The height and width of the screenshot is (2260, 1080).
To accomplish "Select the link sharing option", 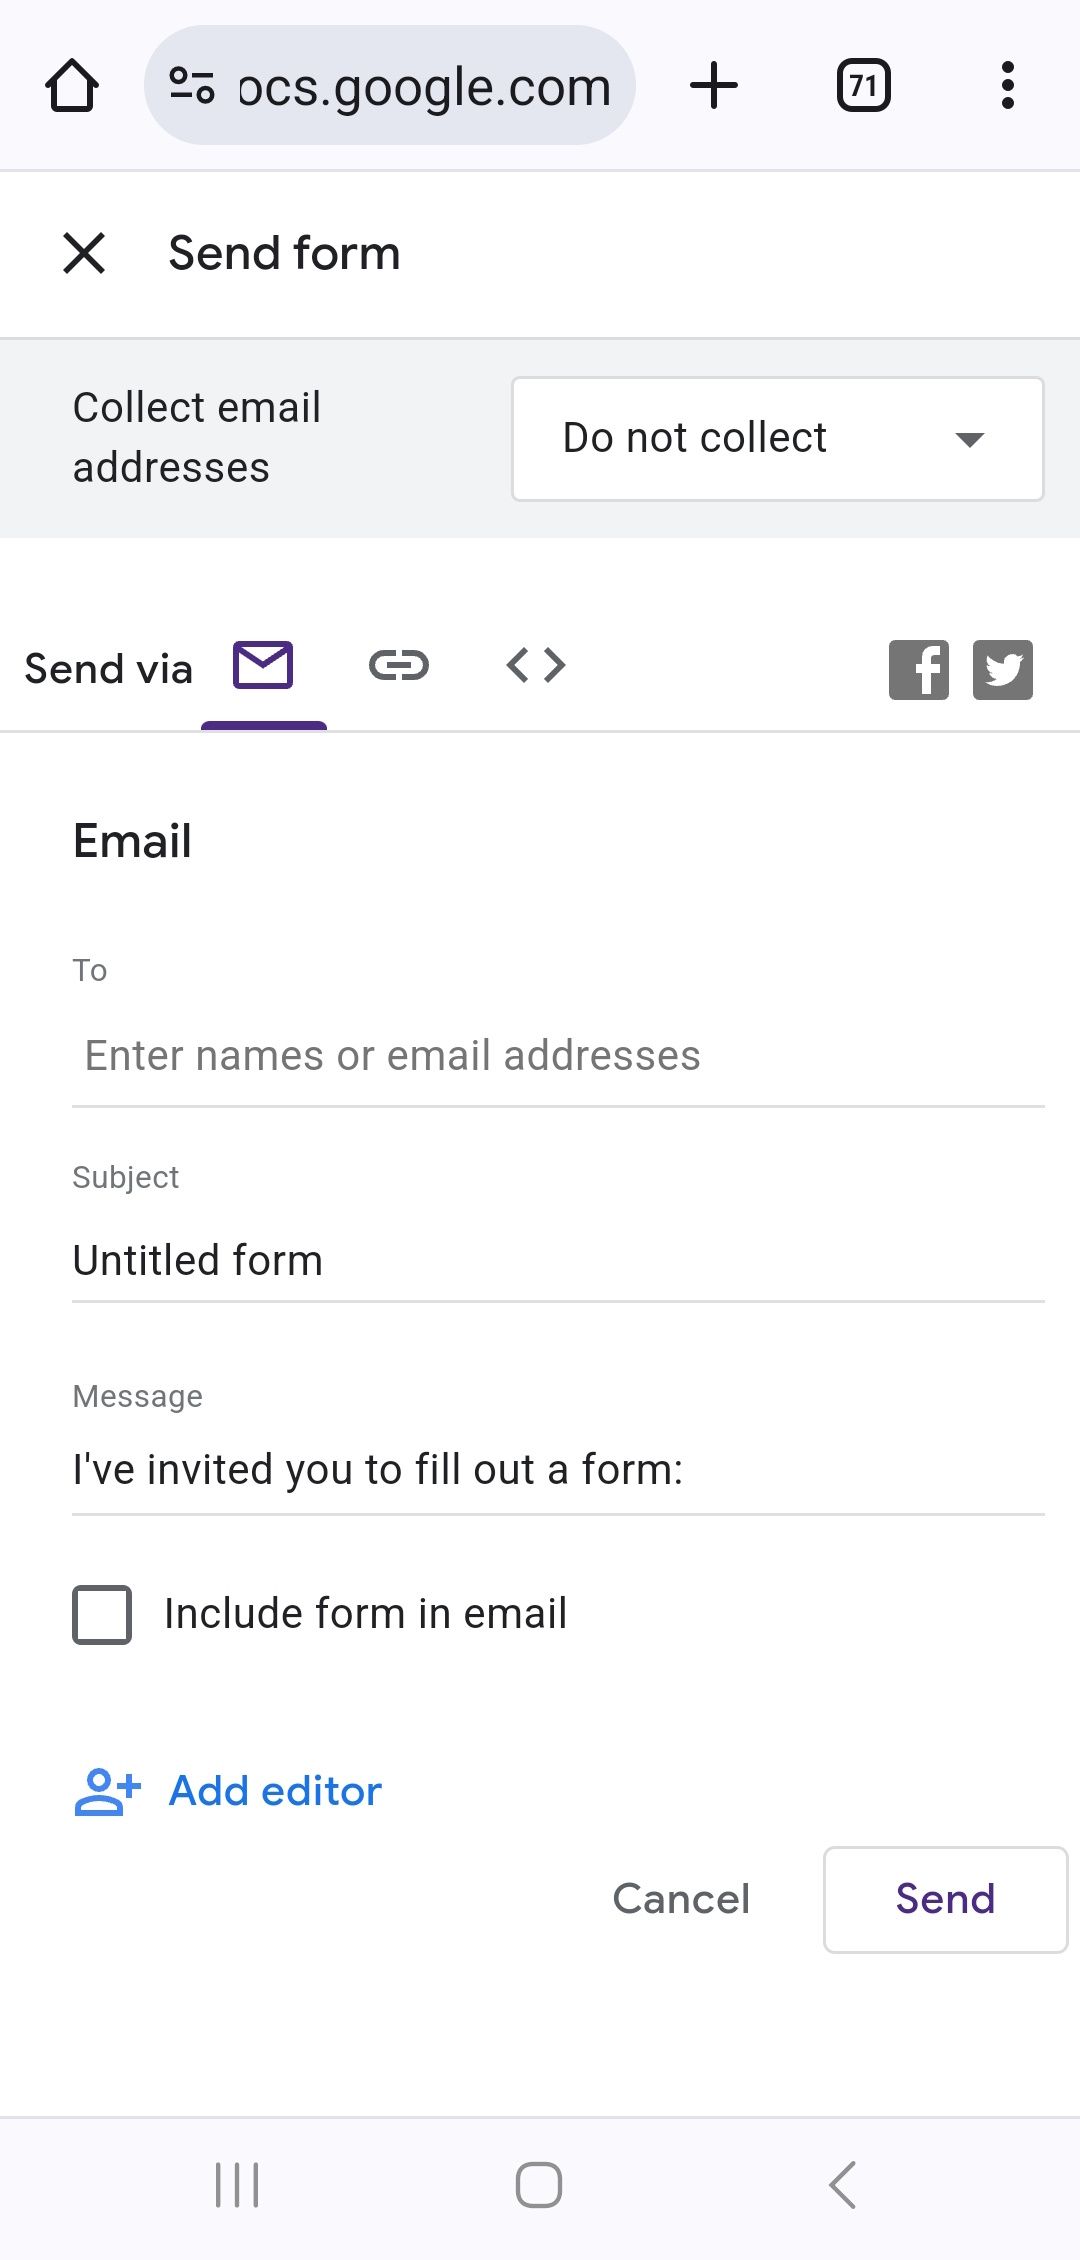I will pyautogui.click(x=399, y=665).
